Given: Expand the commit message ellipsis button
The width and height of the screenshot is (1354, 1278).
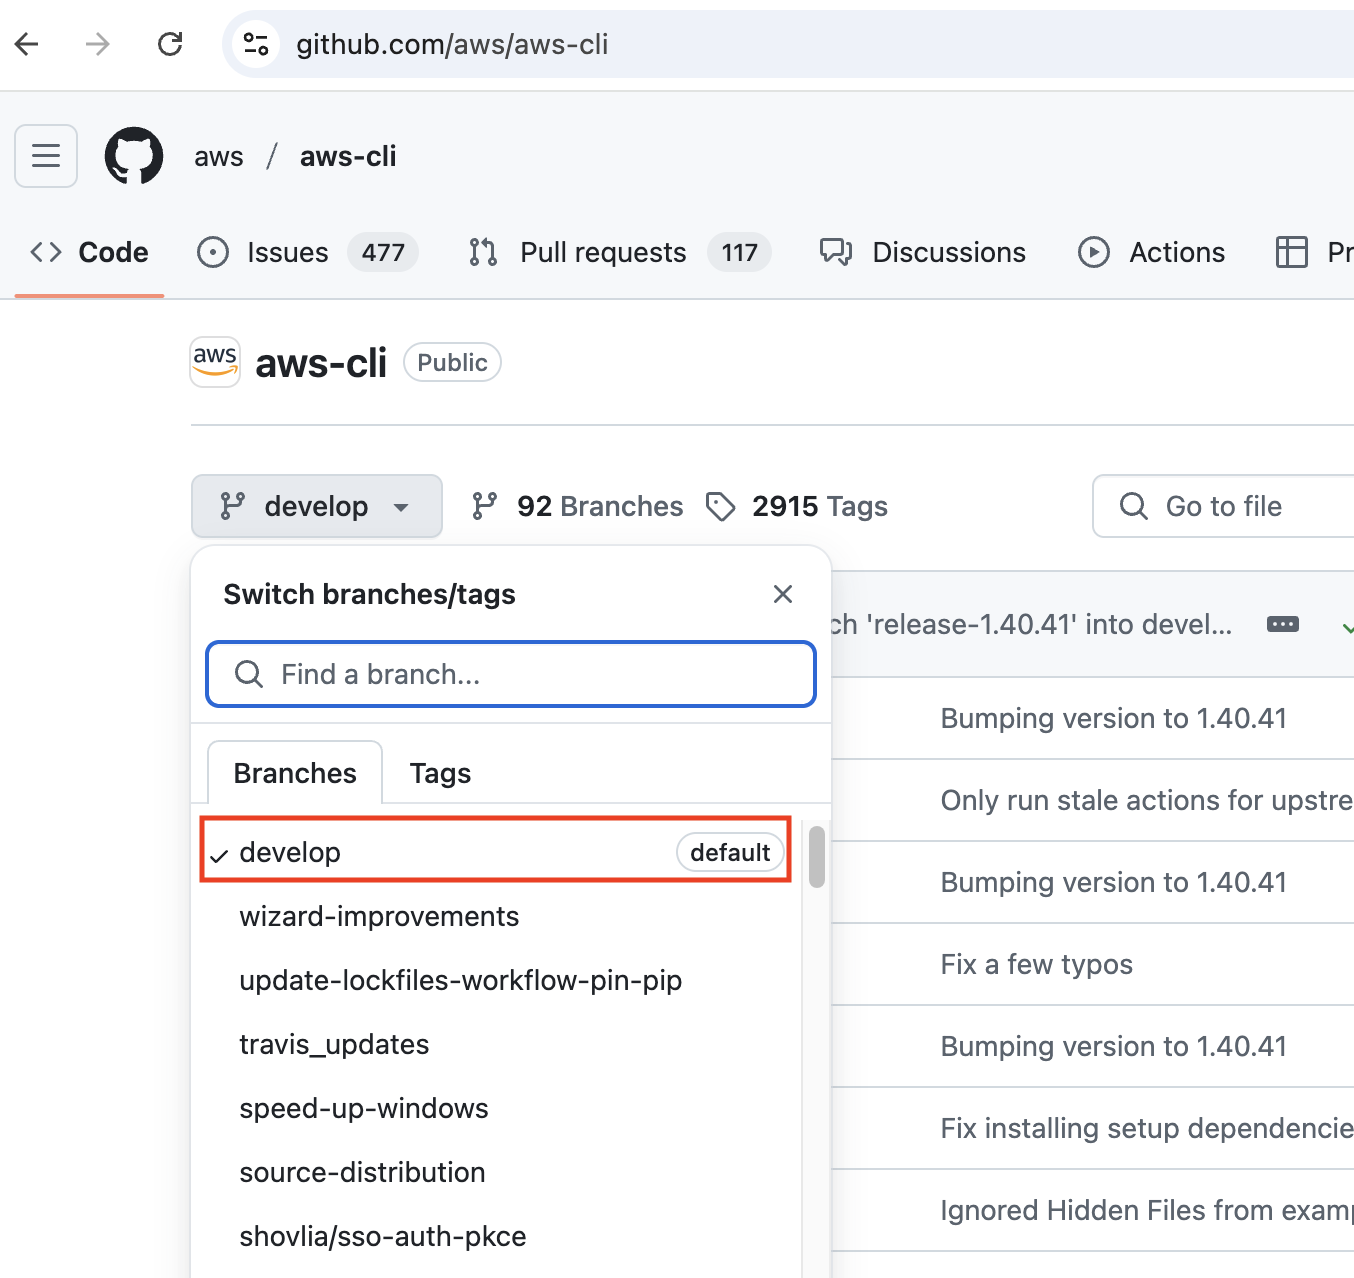Looking at the screenshot, I should [1282, 624].
